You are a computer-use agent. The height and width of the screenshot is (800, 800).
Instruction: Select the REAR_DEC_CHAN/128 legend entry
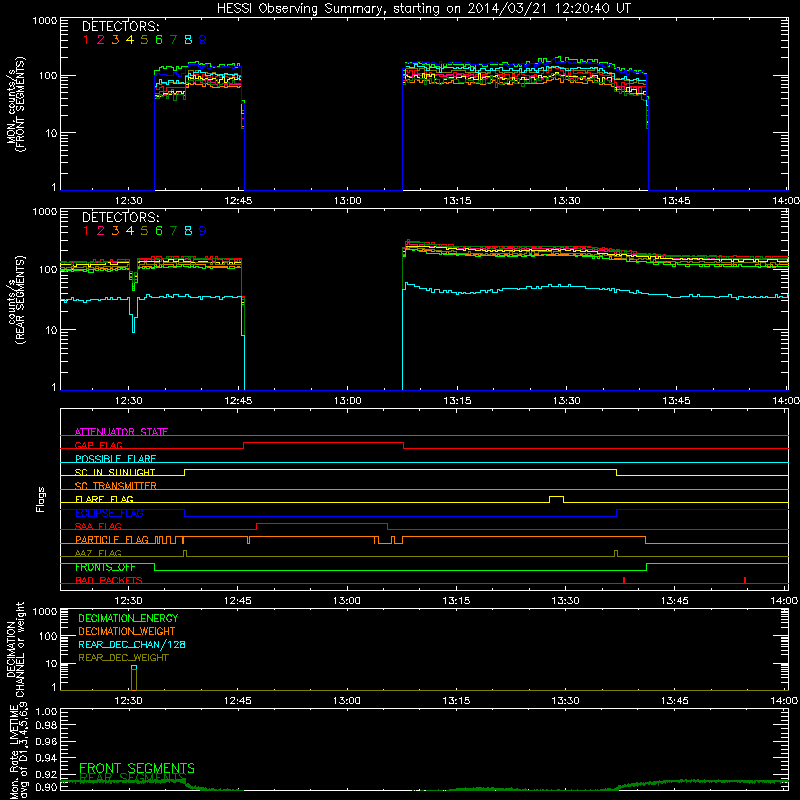(x=132, y=645)
